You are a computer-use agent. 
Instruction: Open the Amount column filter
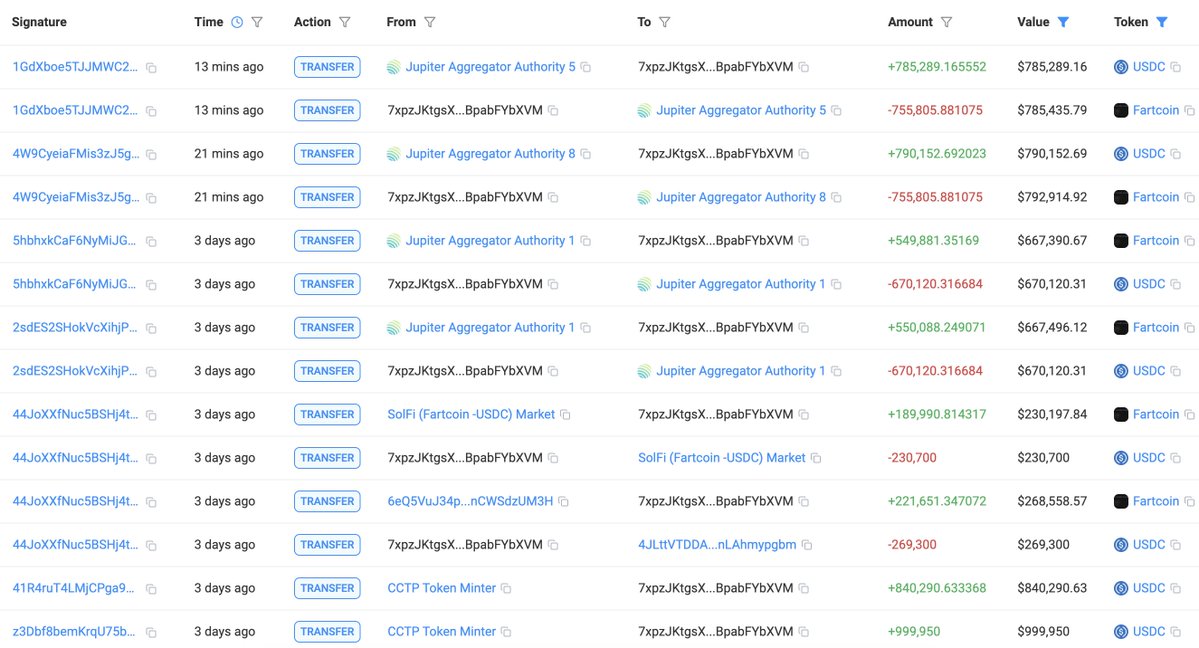click(947, 22)
